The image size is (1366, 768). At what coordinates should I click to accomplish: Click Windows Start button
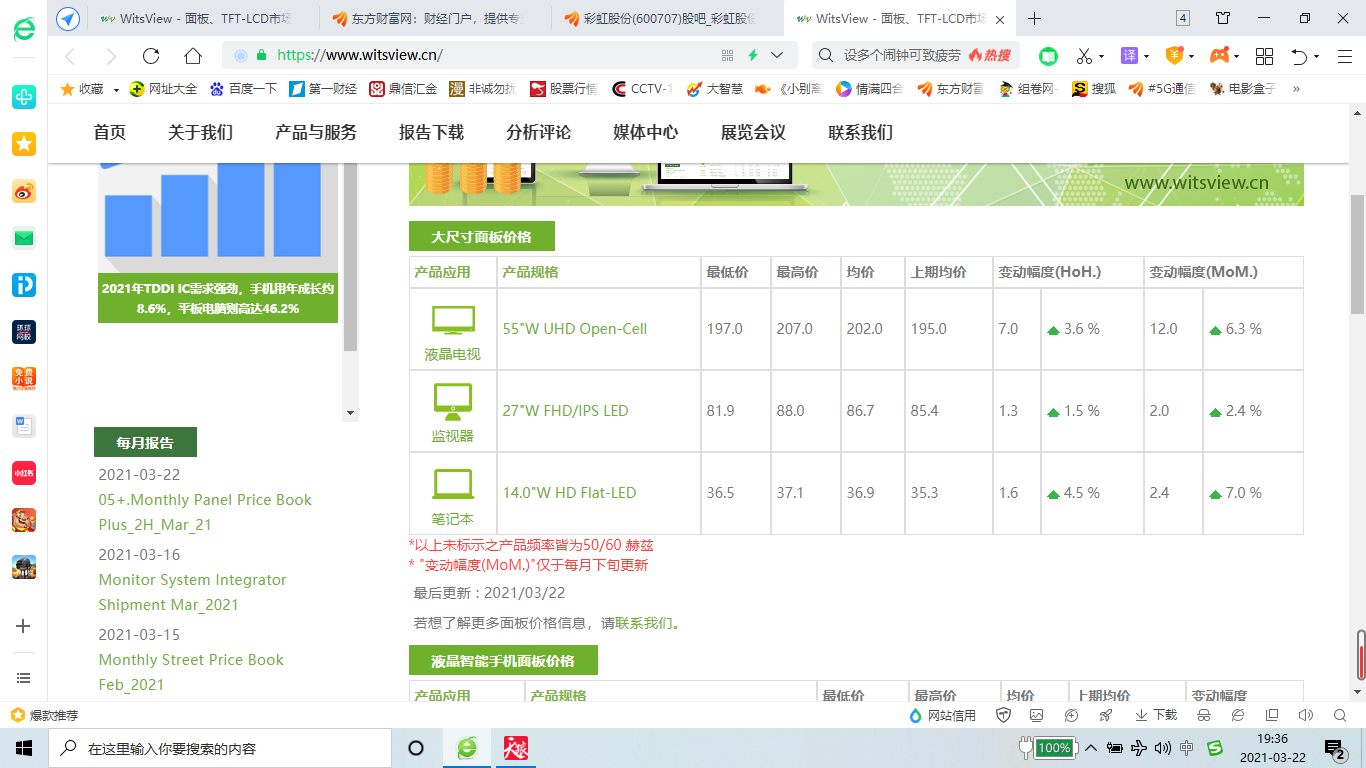pyautogui.click(x=23, y=748)
